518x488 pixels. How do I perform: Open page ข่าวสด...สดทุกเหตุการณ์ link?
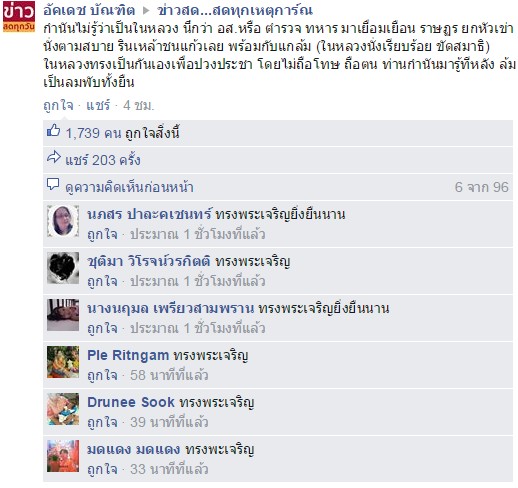click(x=235, y=11)
